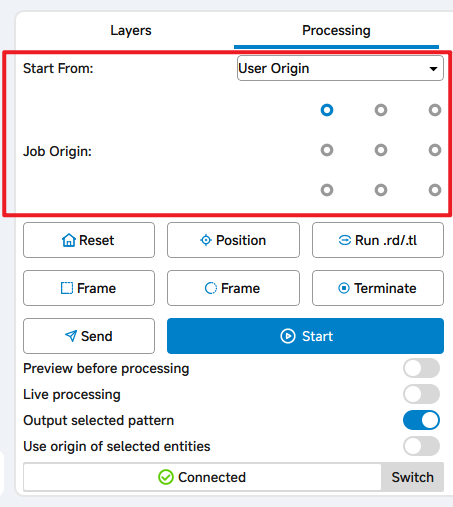Toggle Preview before processing switch

[x=421, y=368]
